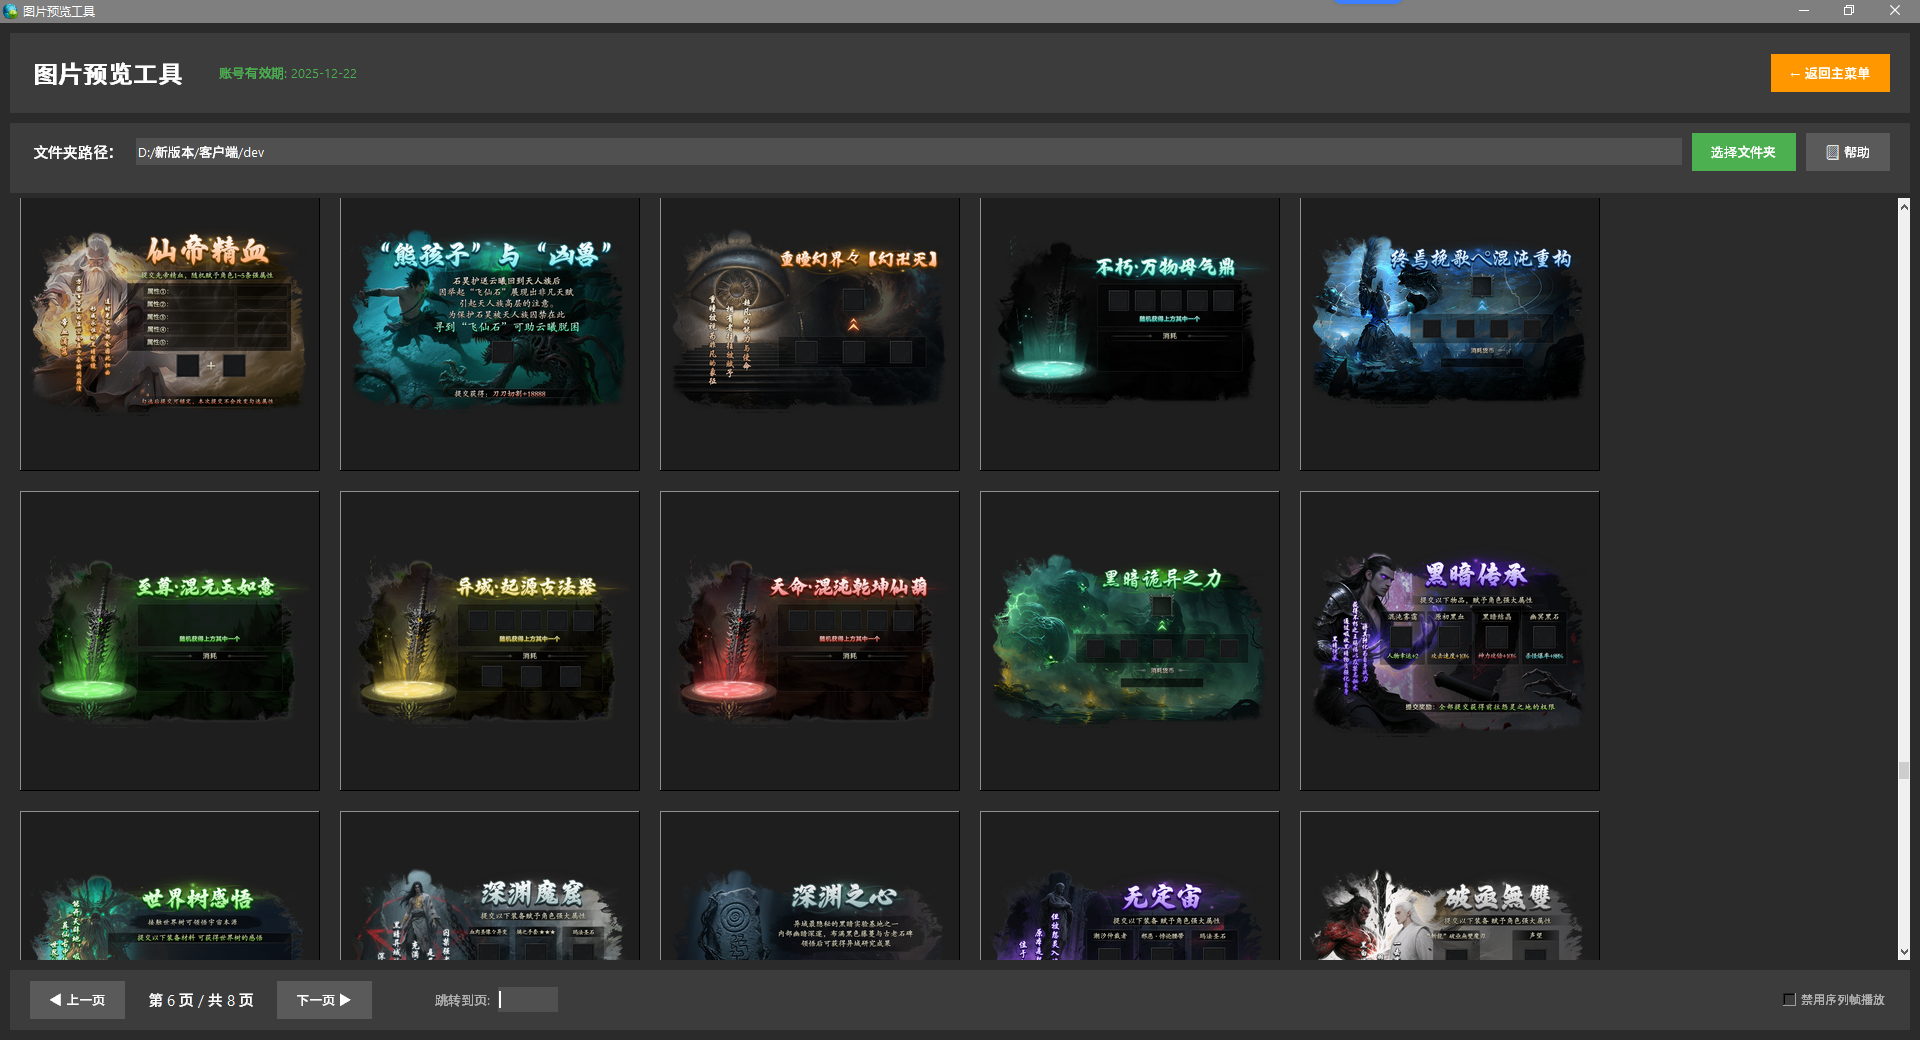Go to previous page with 上一页
1920x1040 pixels.
[x=77, y=1000]
